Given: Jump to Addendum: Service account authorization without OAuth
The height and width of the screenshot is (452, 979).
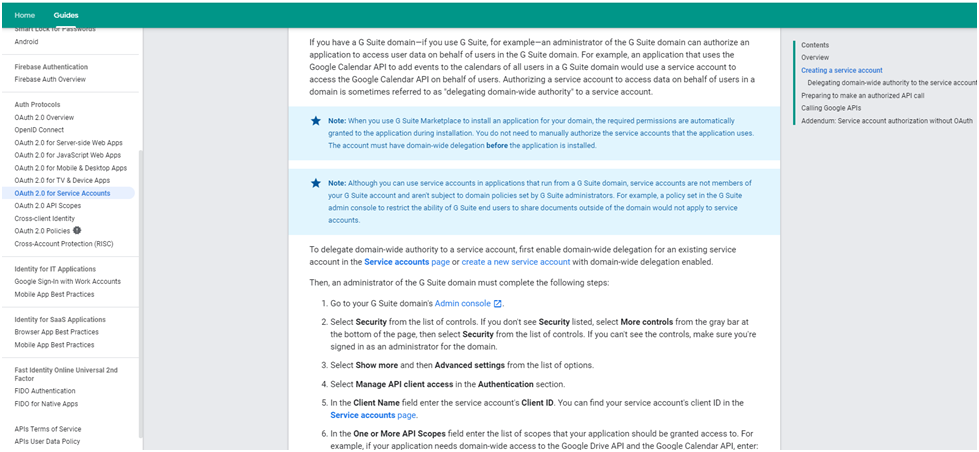Looking at the screenshot, I should coord(887,120).
